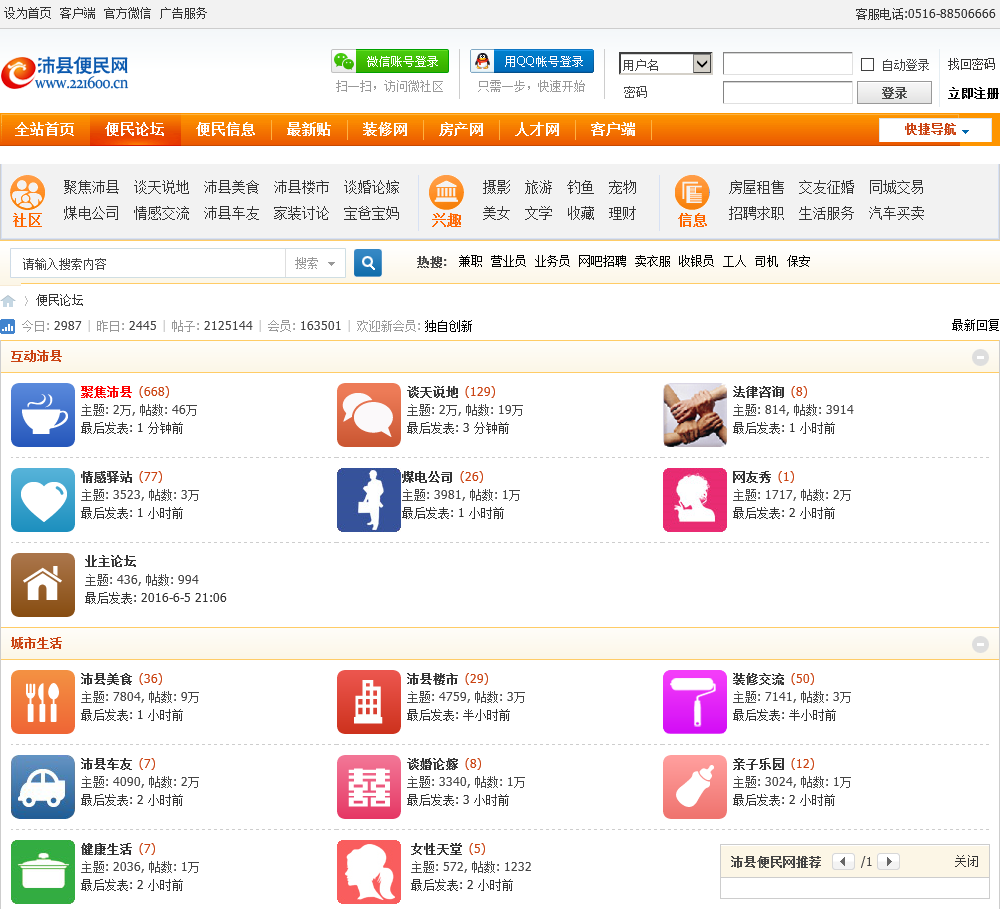This screenshot has width=1000, height=909.
Task: Collapse the 互动沛县 section
Action: 980,357
